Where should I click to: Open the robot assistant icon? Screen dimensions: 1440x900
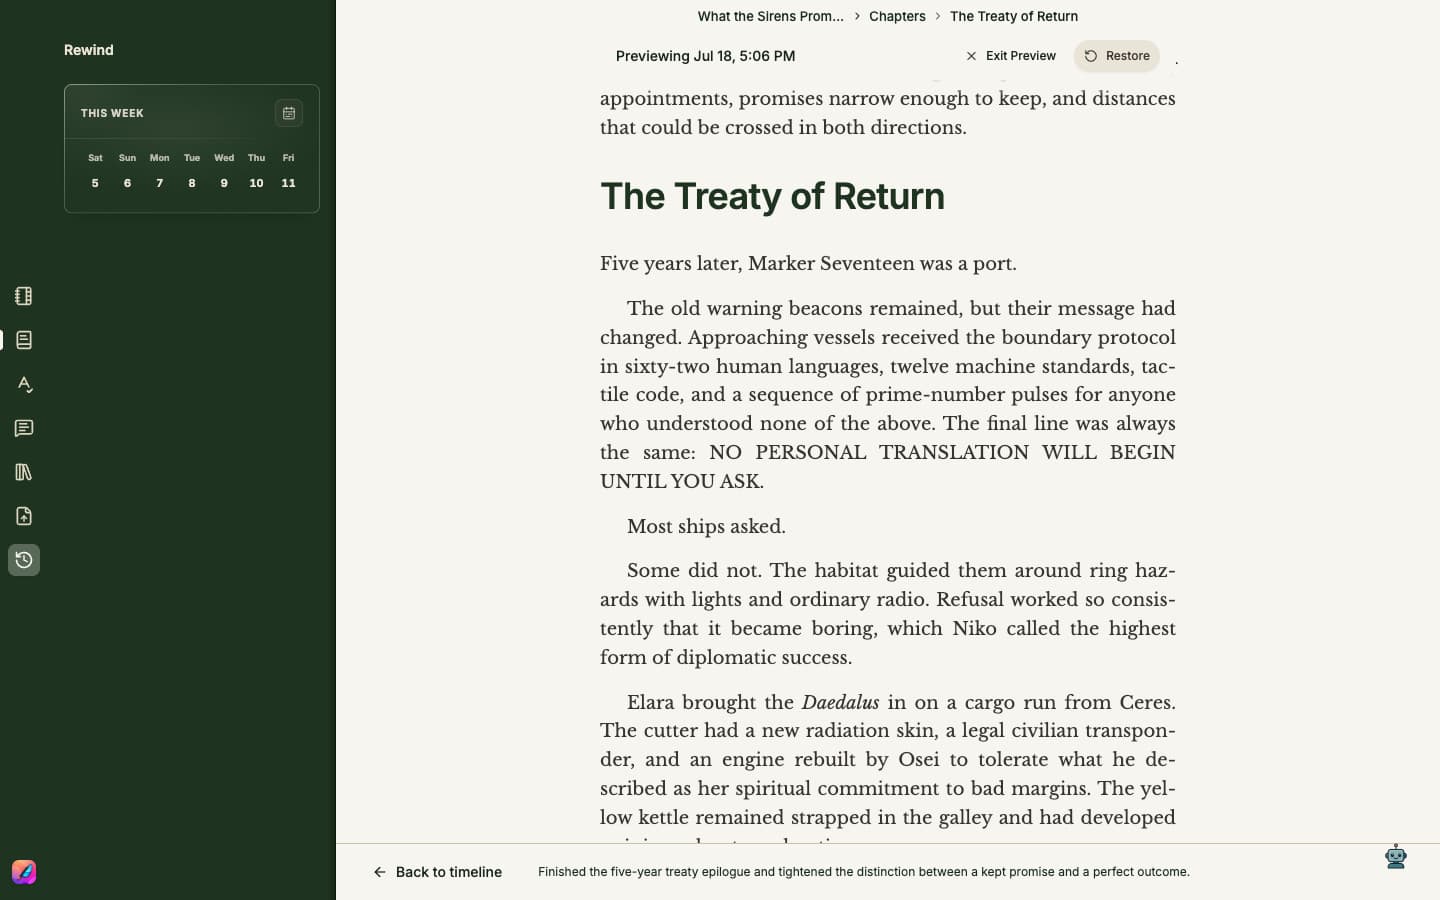1396,857
